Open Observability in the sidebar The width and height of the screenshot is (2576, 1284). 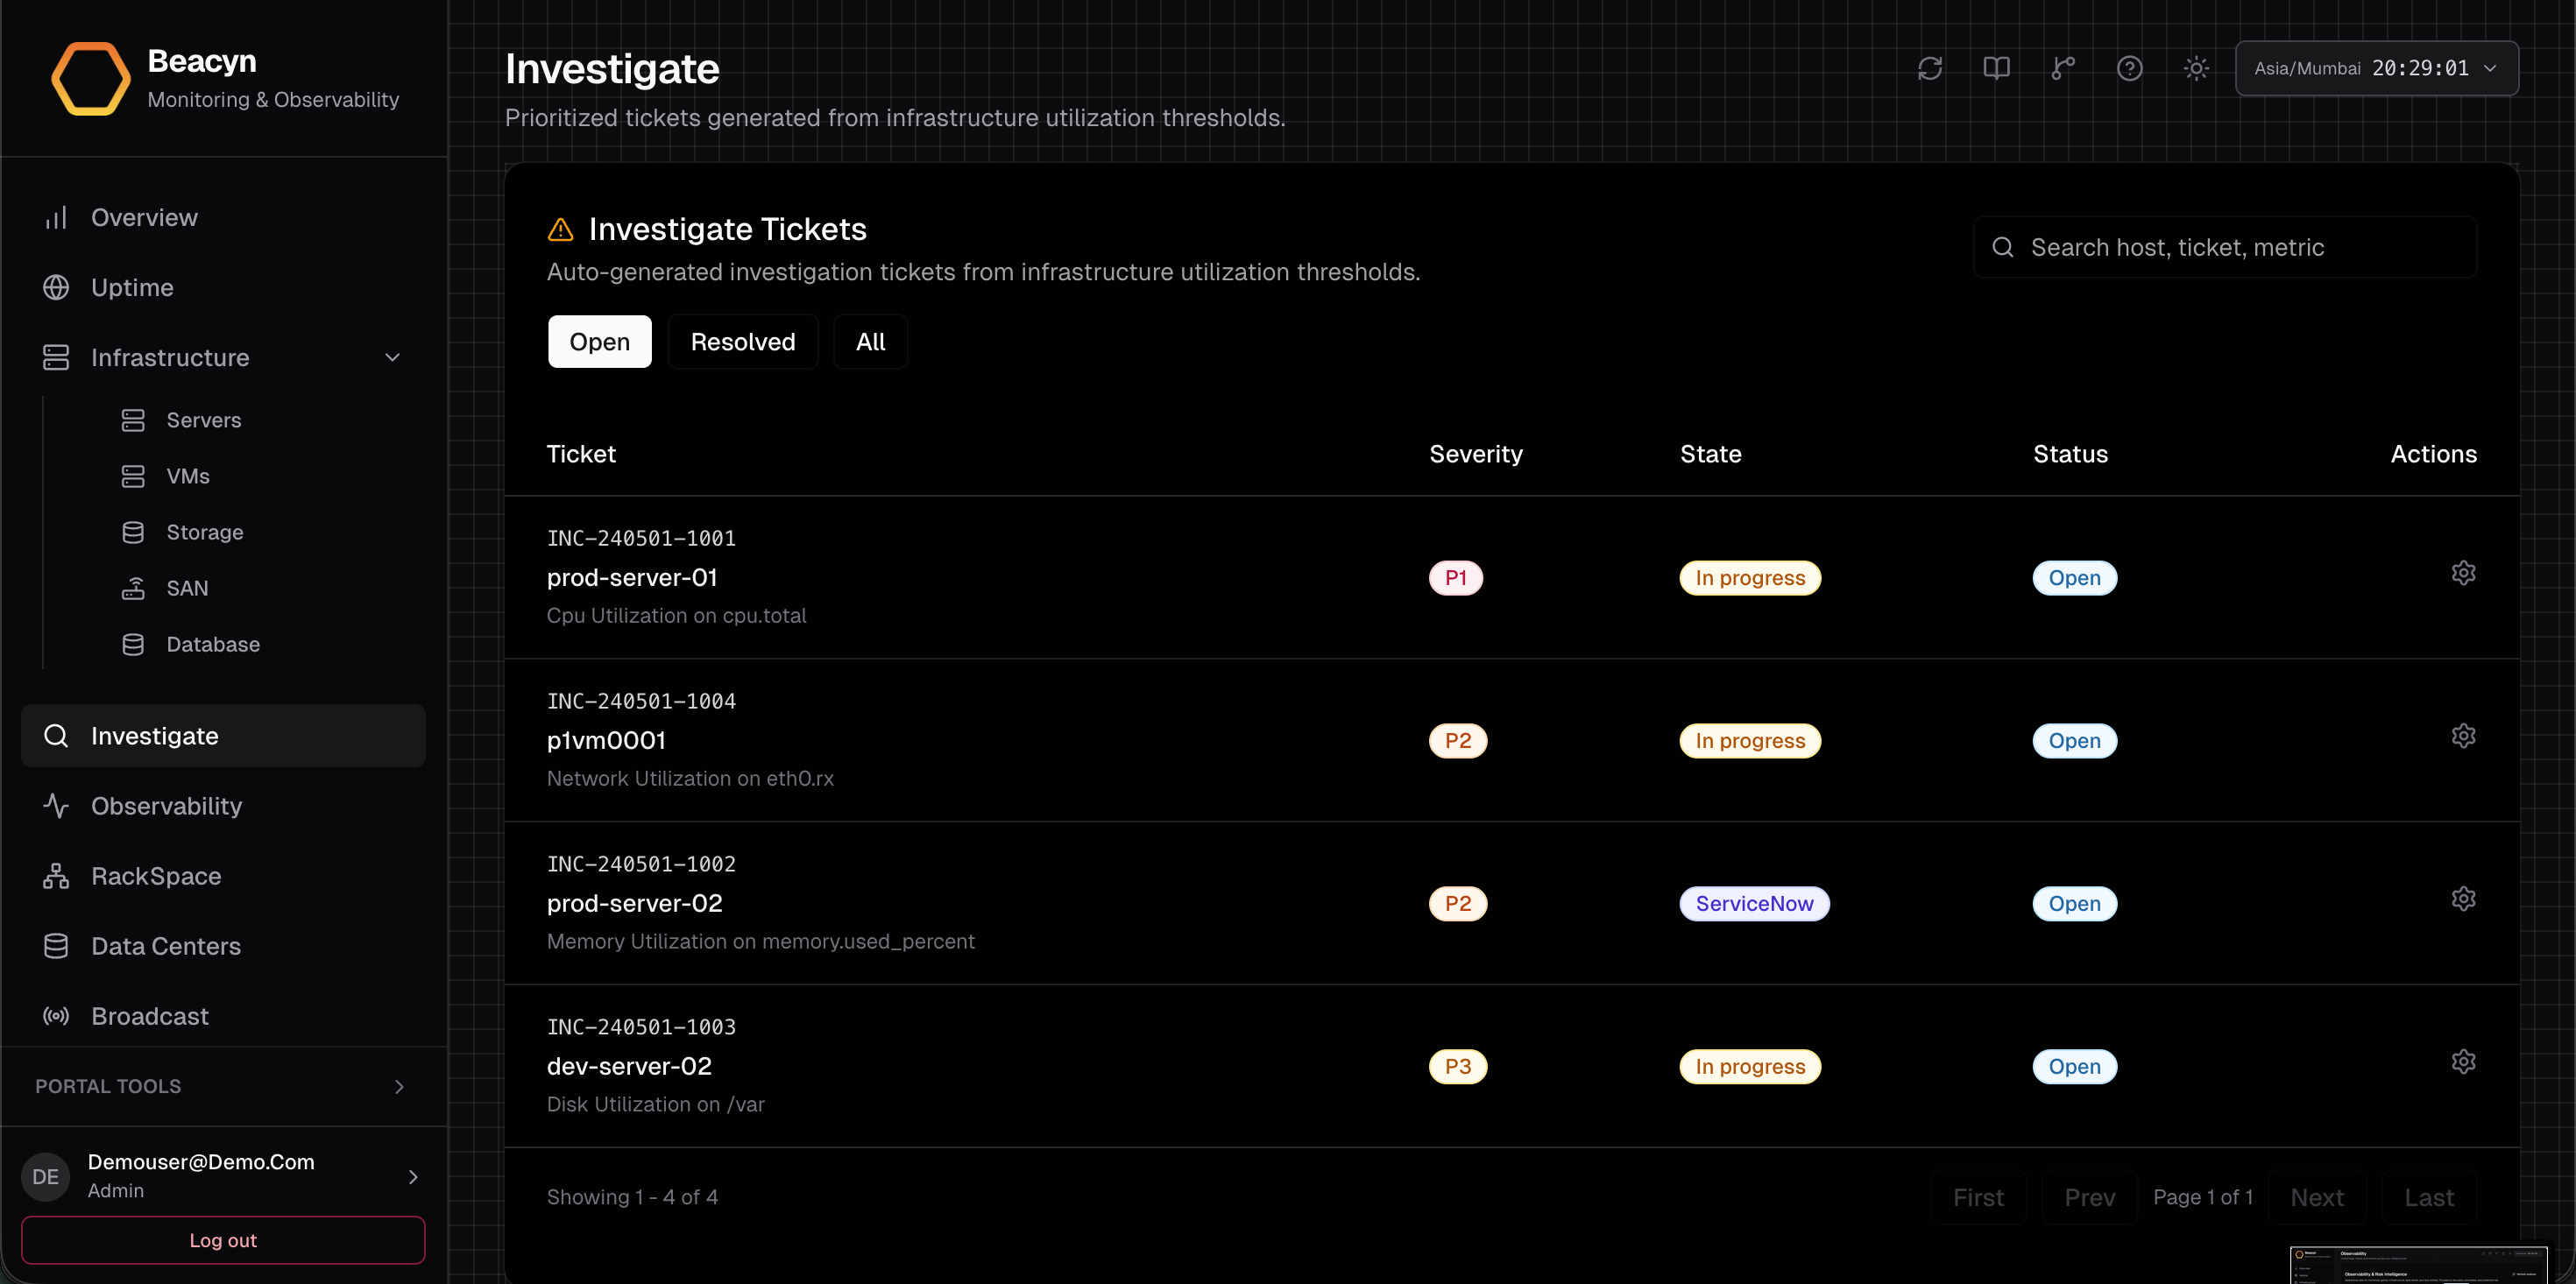click(x=223, y=806)
